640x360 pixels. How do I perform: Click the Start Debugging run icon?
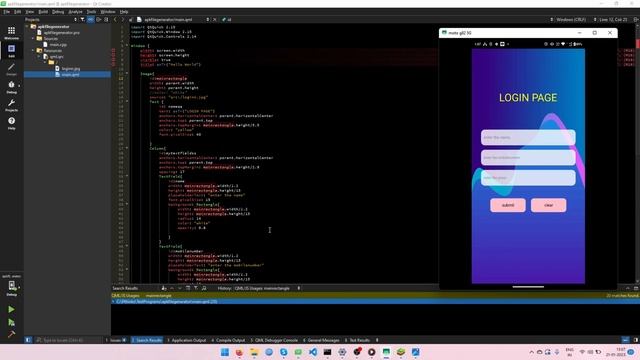11,322
